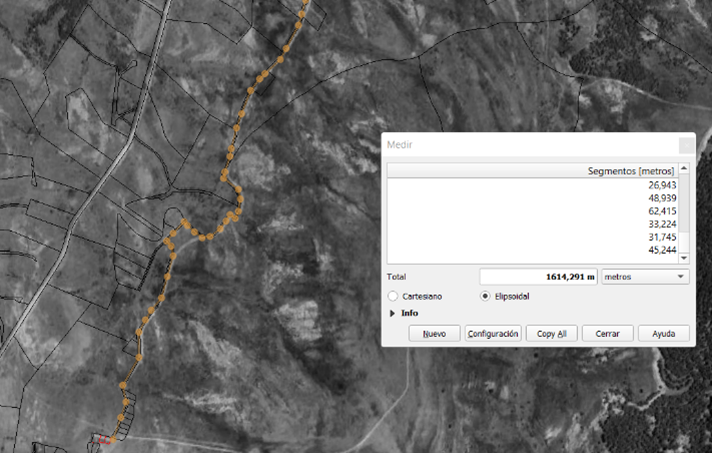This screenshot has width=712, height=453.
Task: Open the metros units dropdown
Action: pyautogui.click(x=645, y=276)
